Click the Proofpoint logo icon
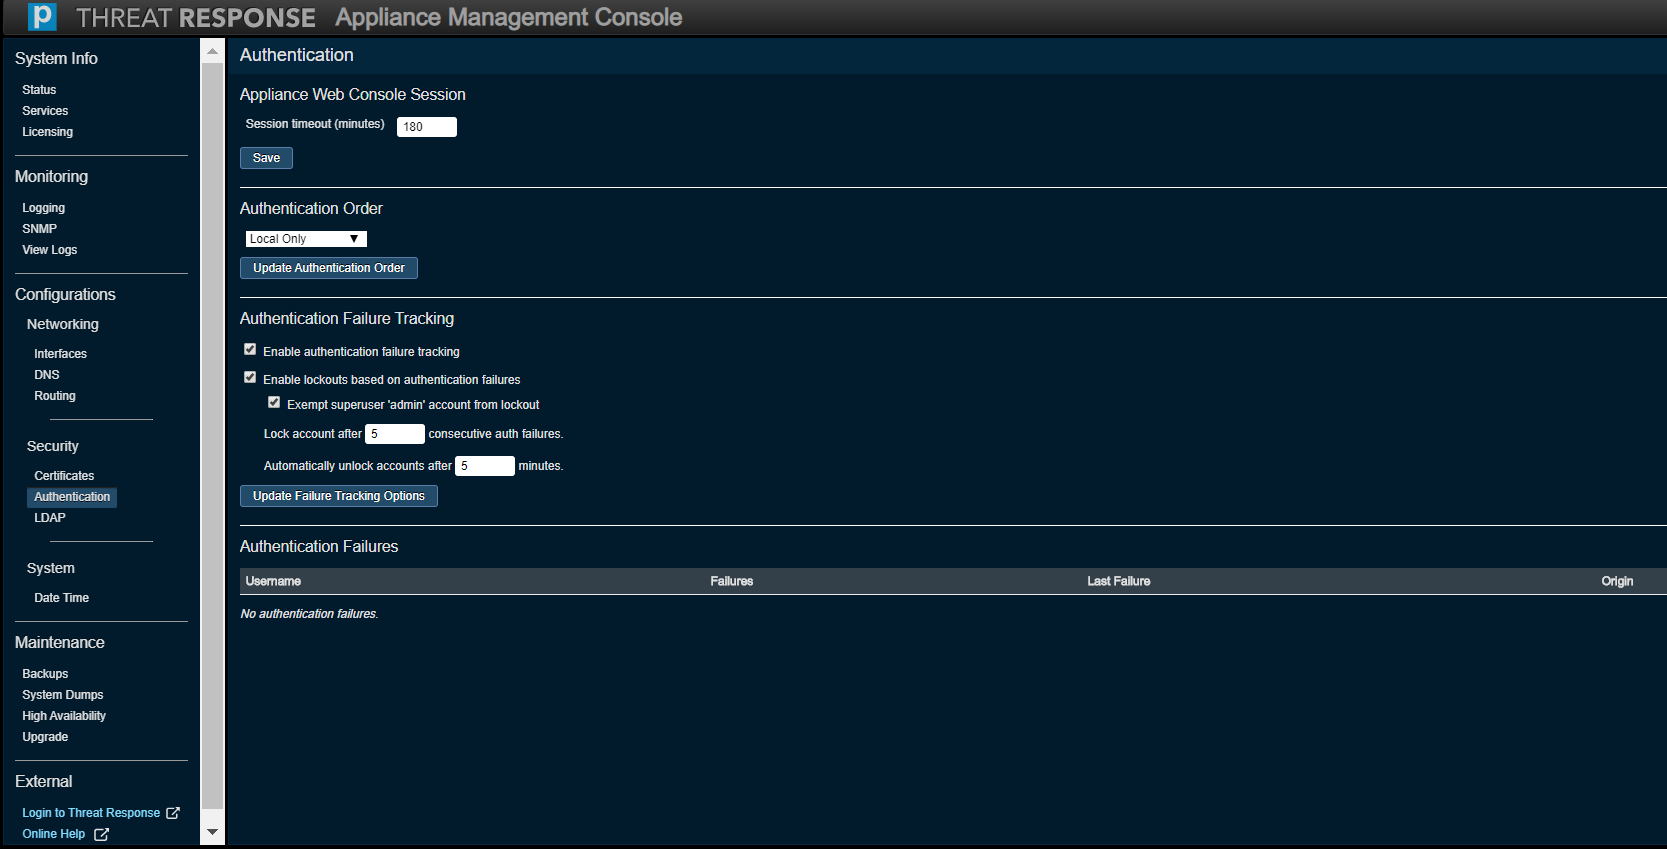This screenshot has width=1667, height=849. [x=42, y=17]
